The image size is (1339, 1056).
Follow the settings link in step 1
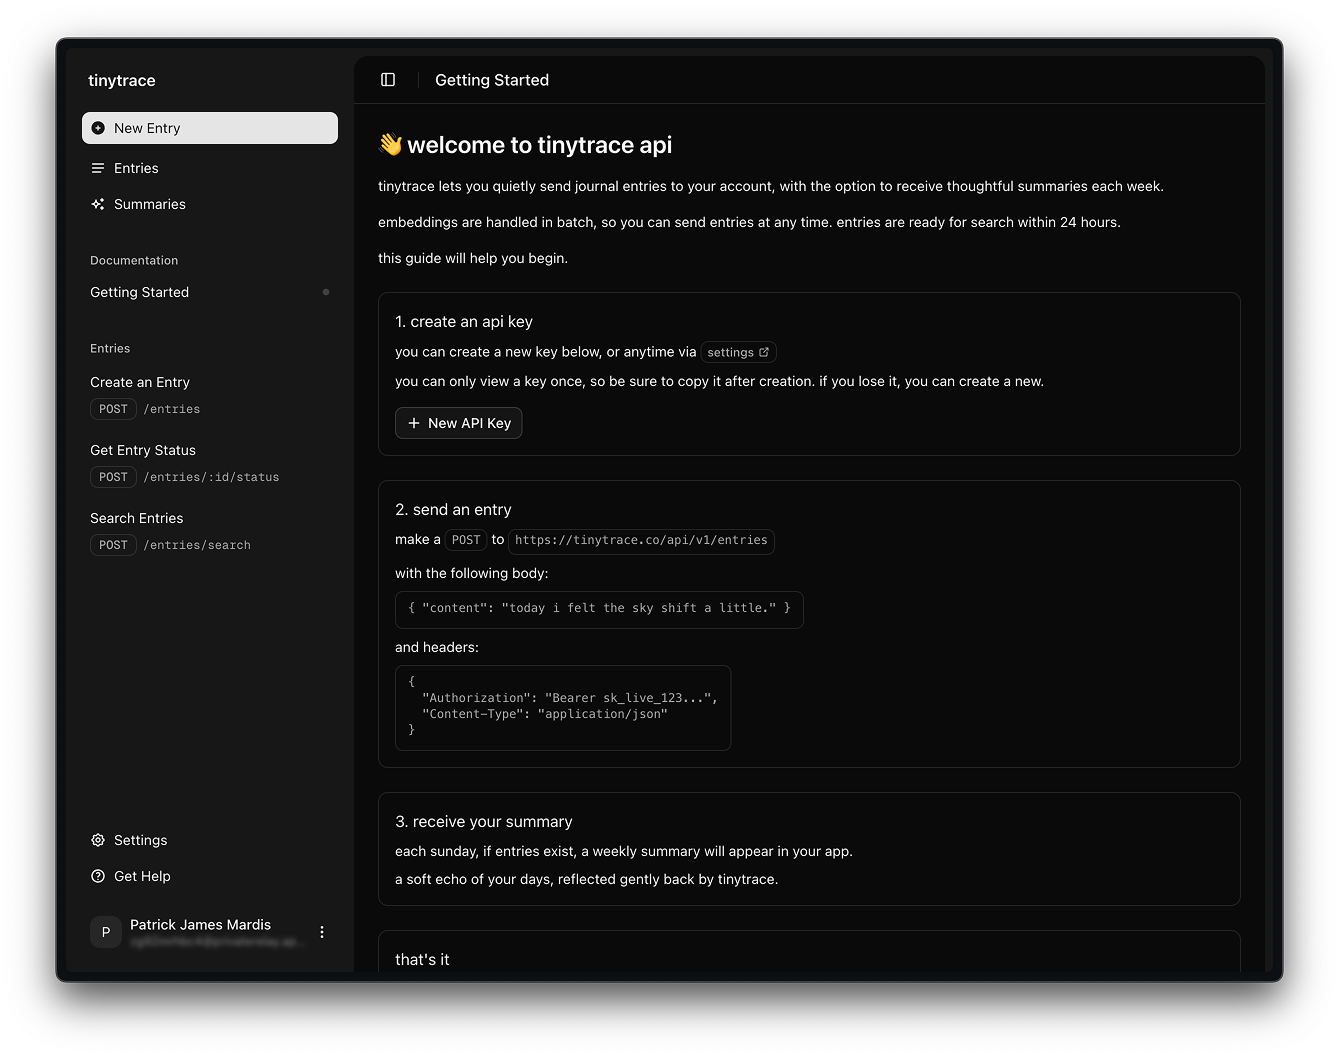(739, 352)
